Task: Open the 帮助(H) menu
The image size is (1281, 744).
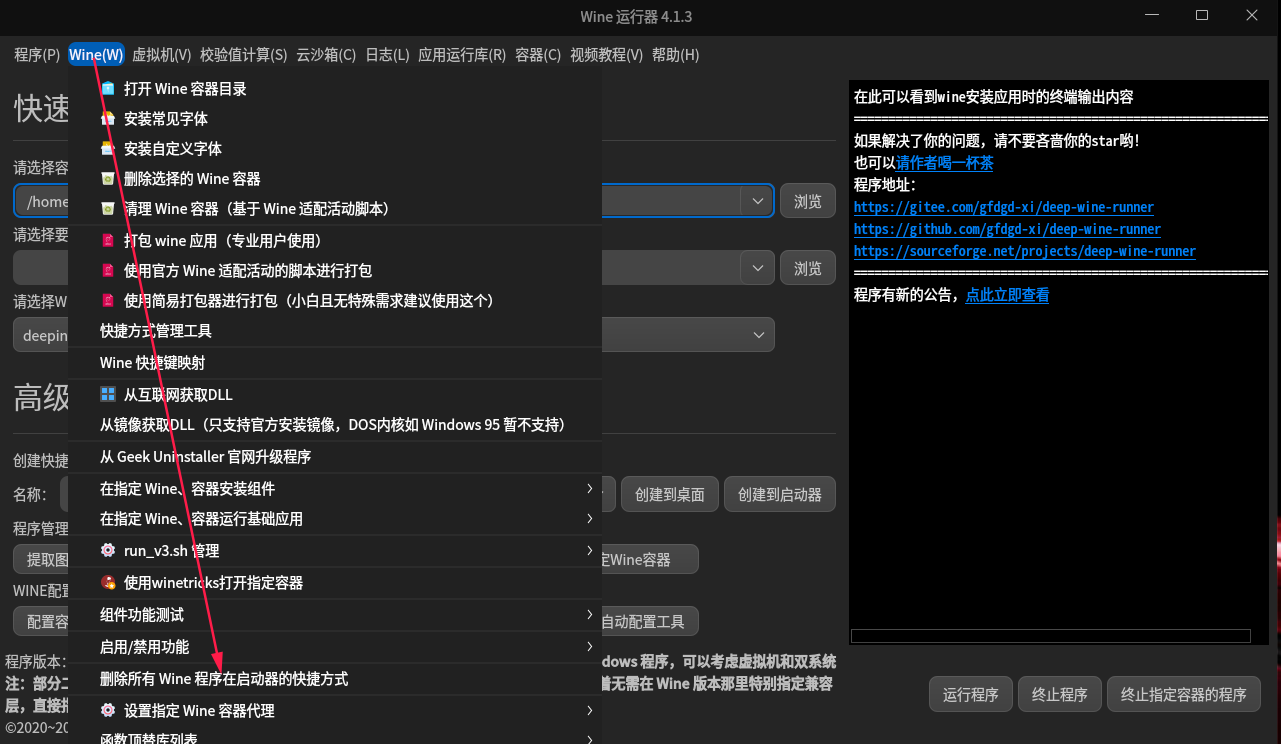Action: pyautogui.click(x=675, y=55)
